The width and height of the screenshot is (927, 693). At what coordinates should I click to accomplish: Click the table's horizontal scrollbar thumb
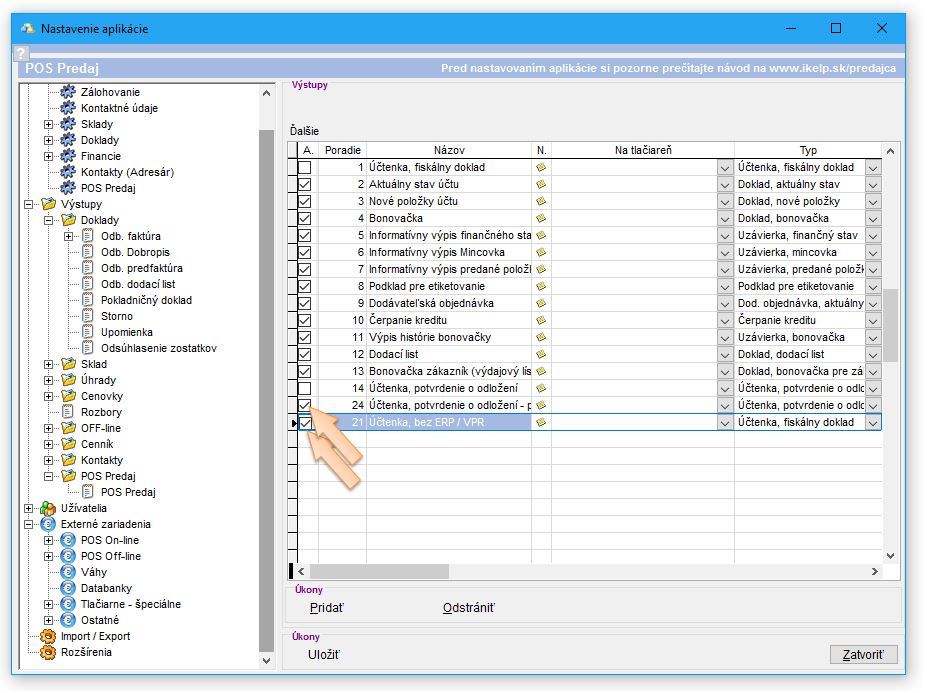[x=380, y=571]
